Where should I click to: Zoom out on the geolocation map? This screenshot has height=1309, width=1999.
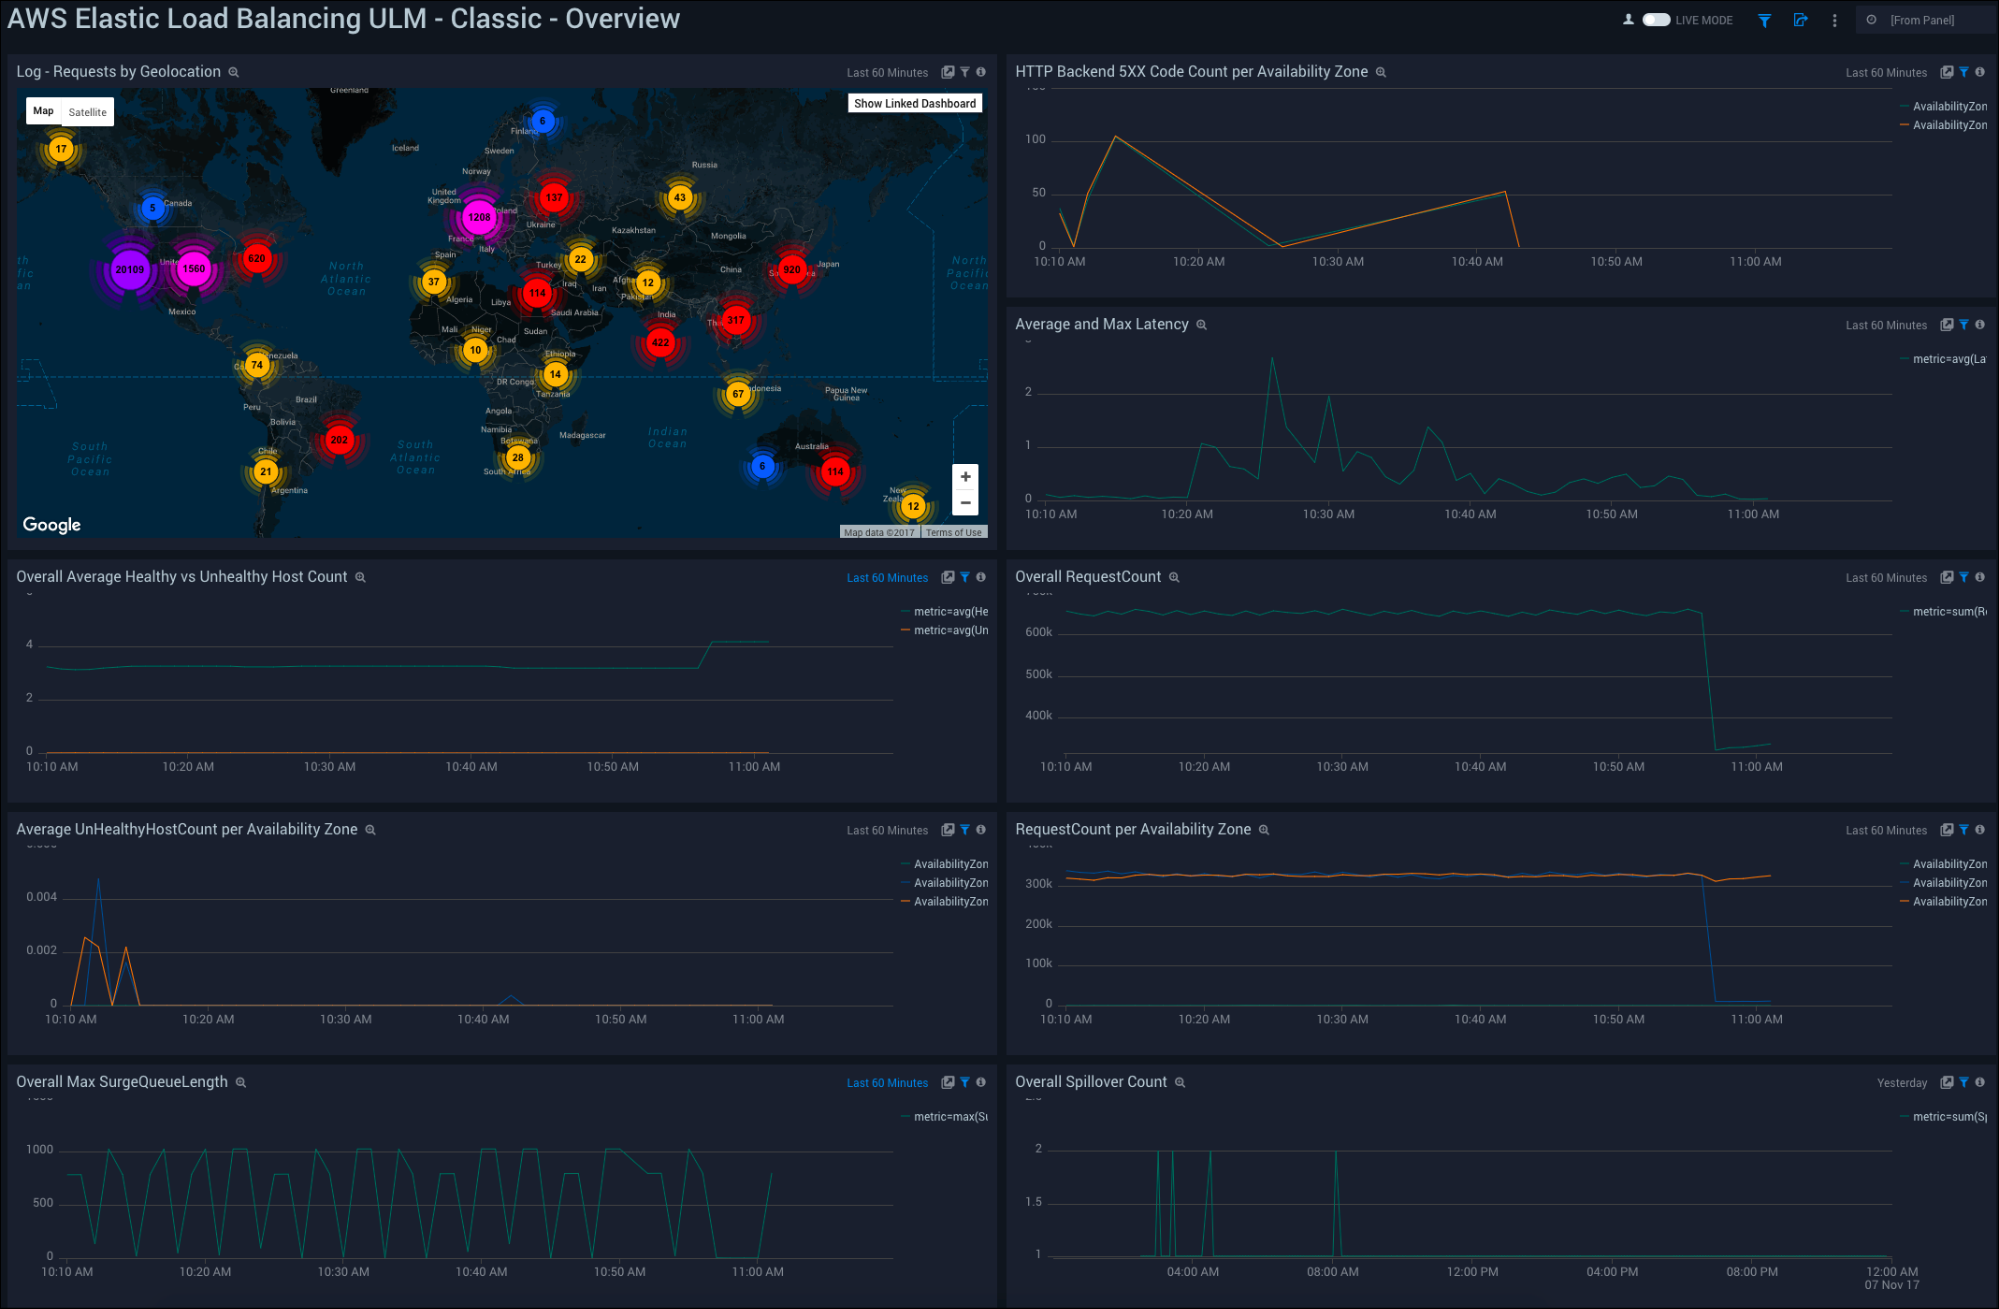coord(965,503)
